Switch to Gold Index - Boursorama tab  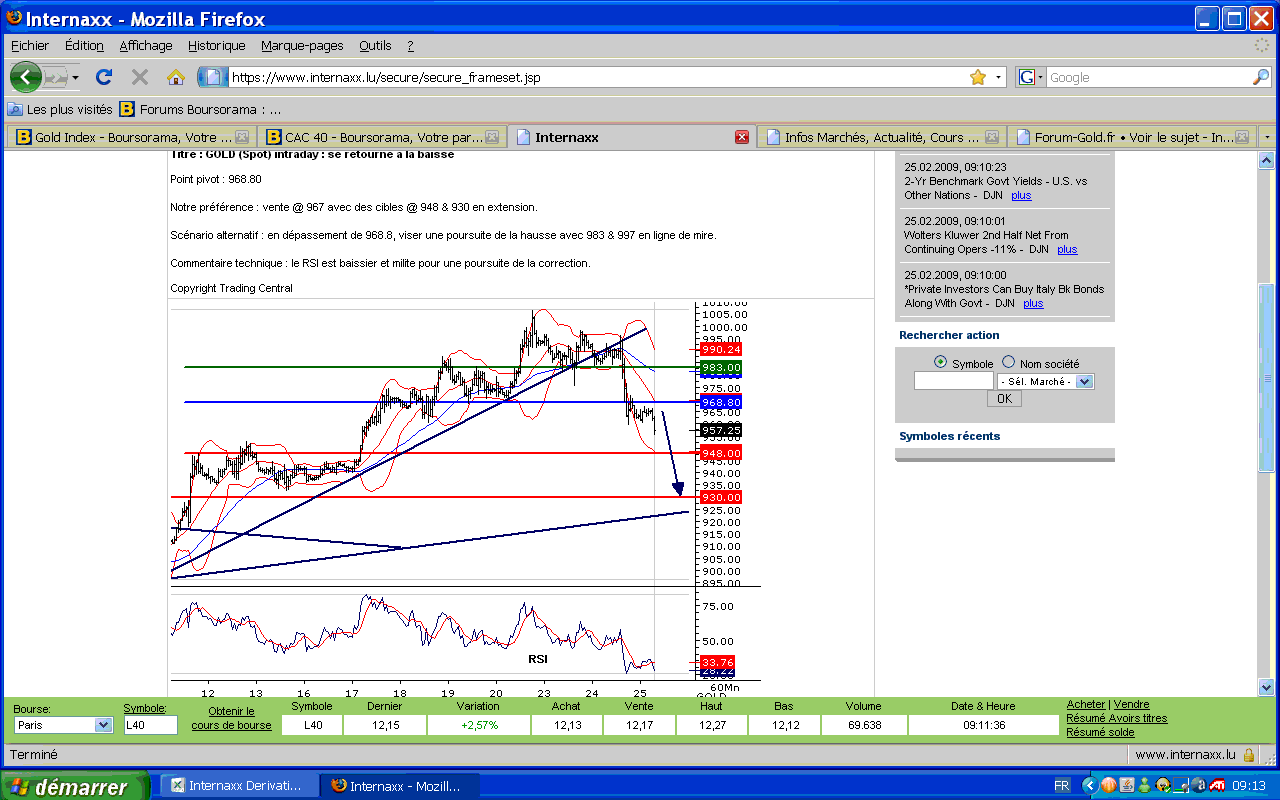point(131,137)
